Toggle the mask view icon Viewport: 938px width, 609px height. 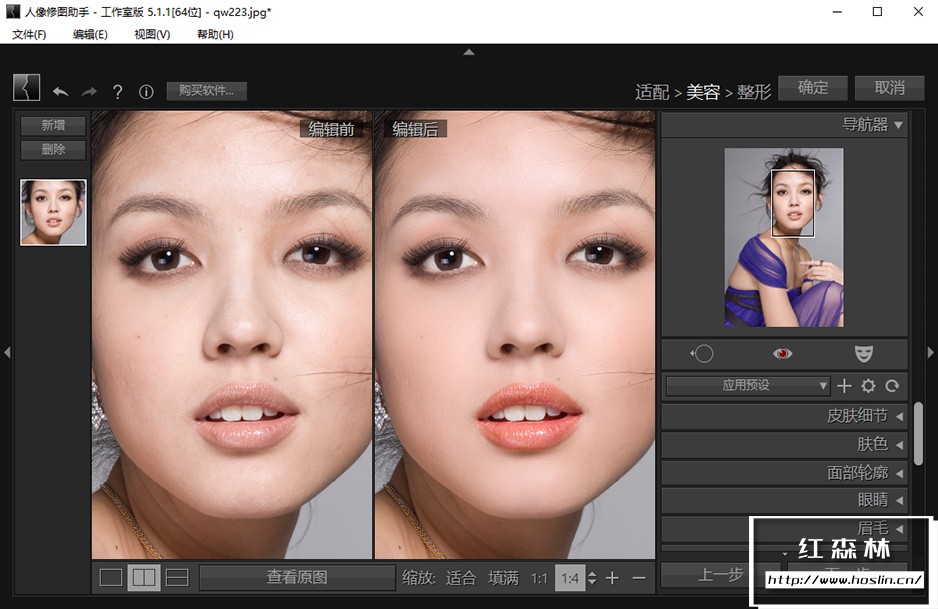(x=863, y=354)
